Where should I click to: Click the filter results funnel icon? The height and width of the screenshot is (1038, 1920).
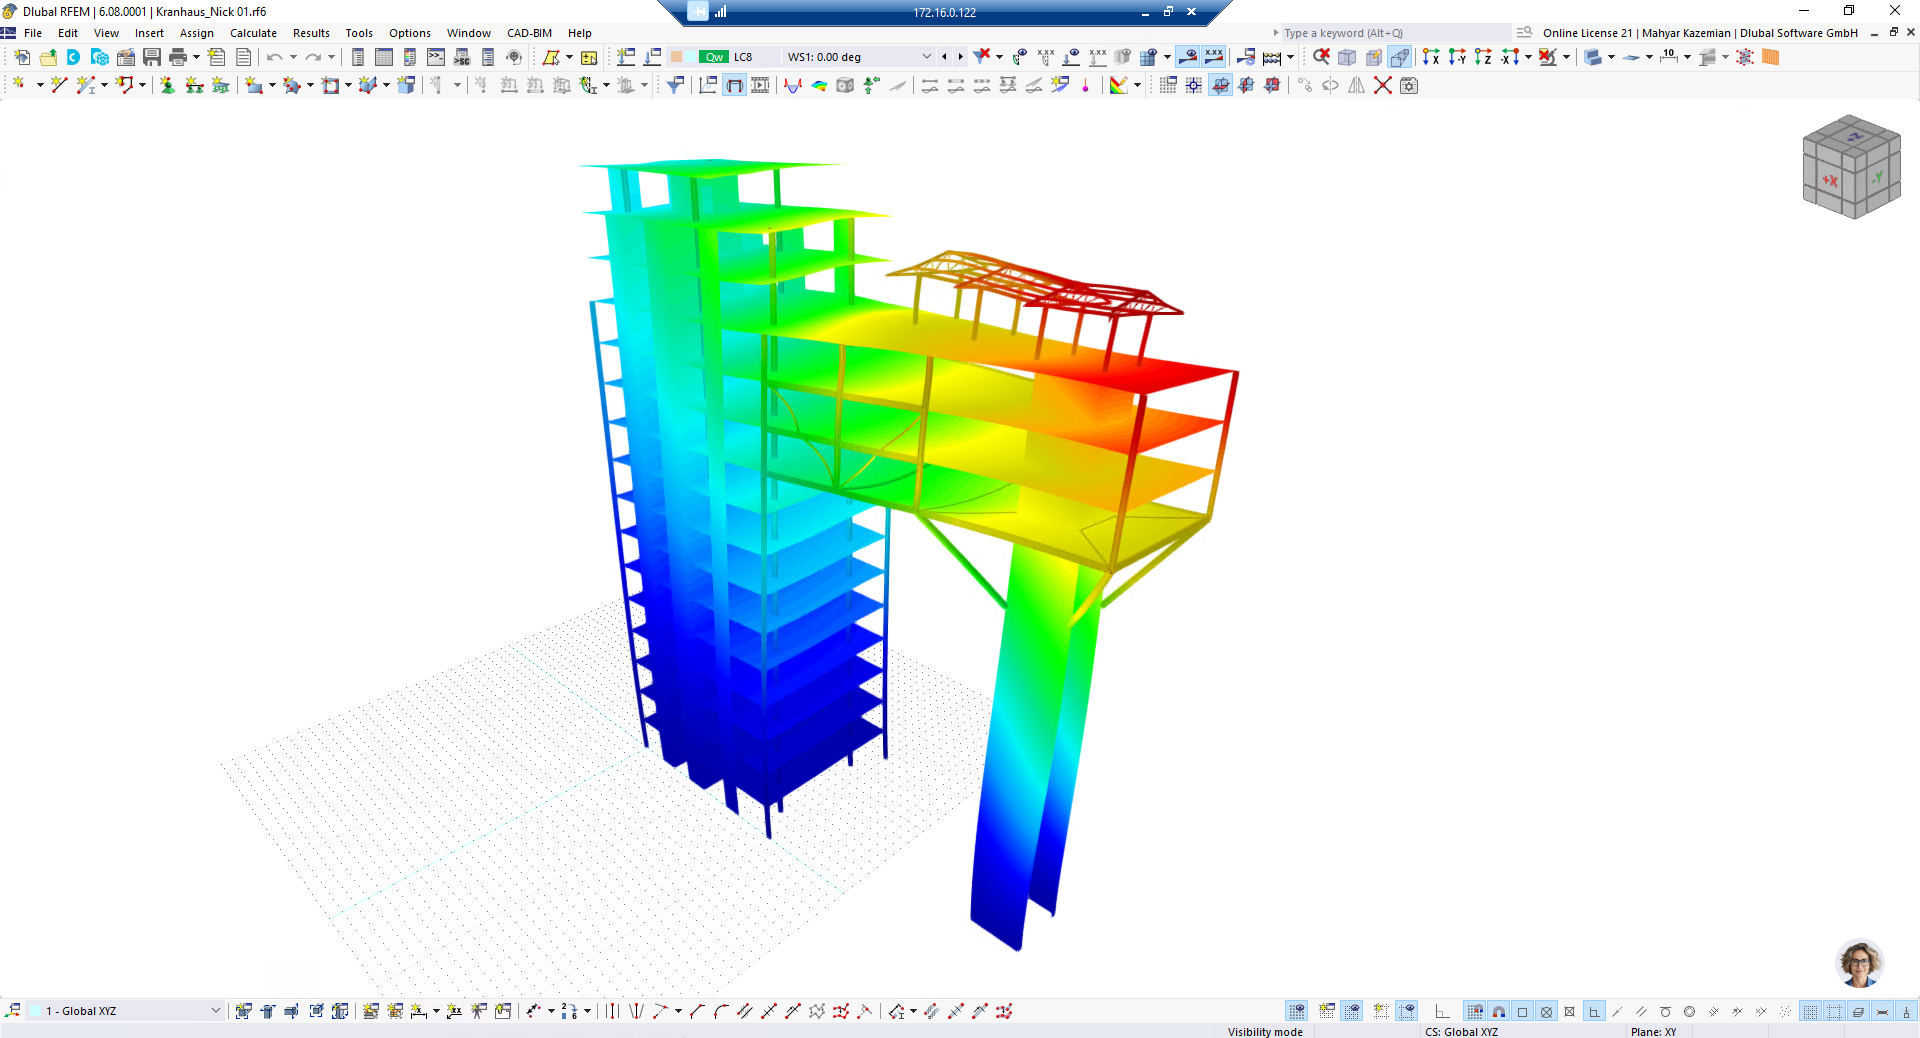point(674,85)
